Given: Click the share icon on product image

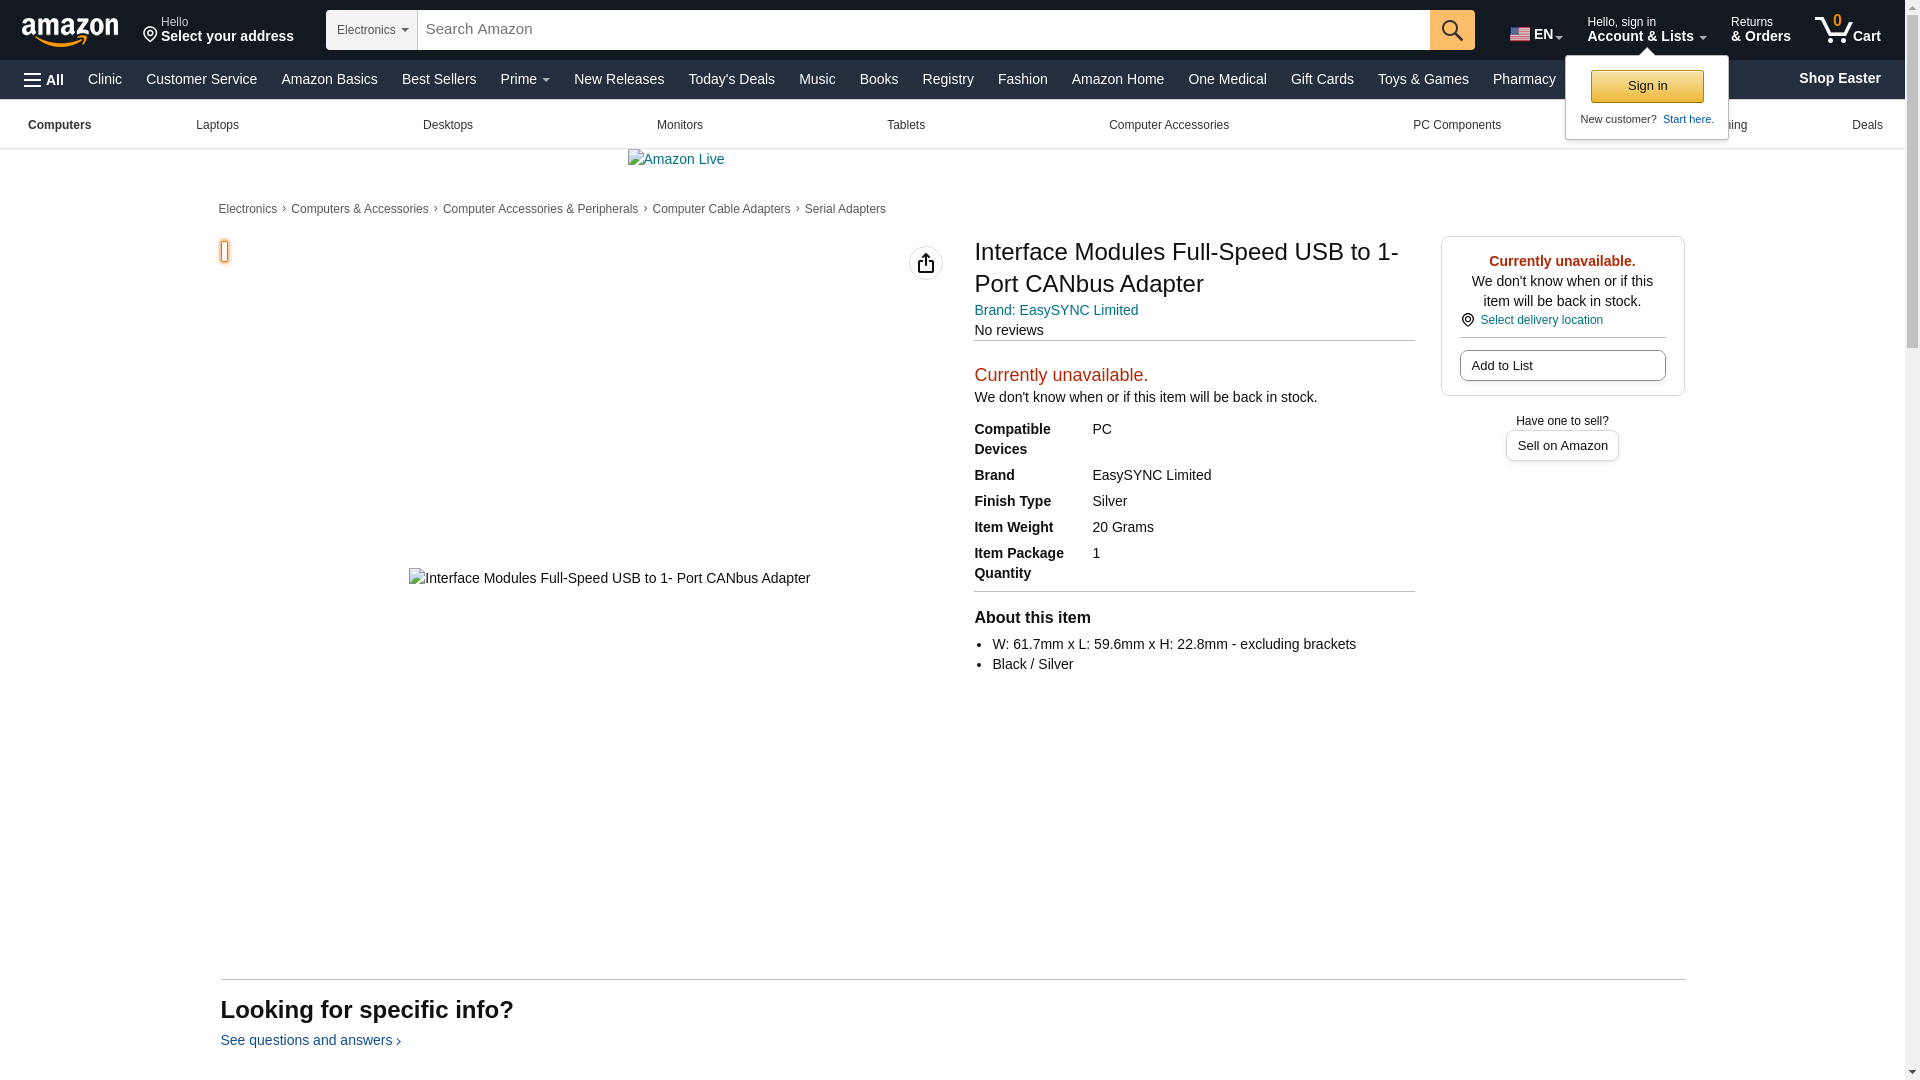Looking at the screenshot, I should 925,263.
